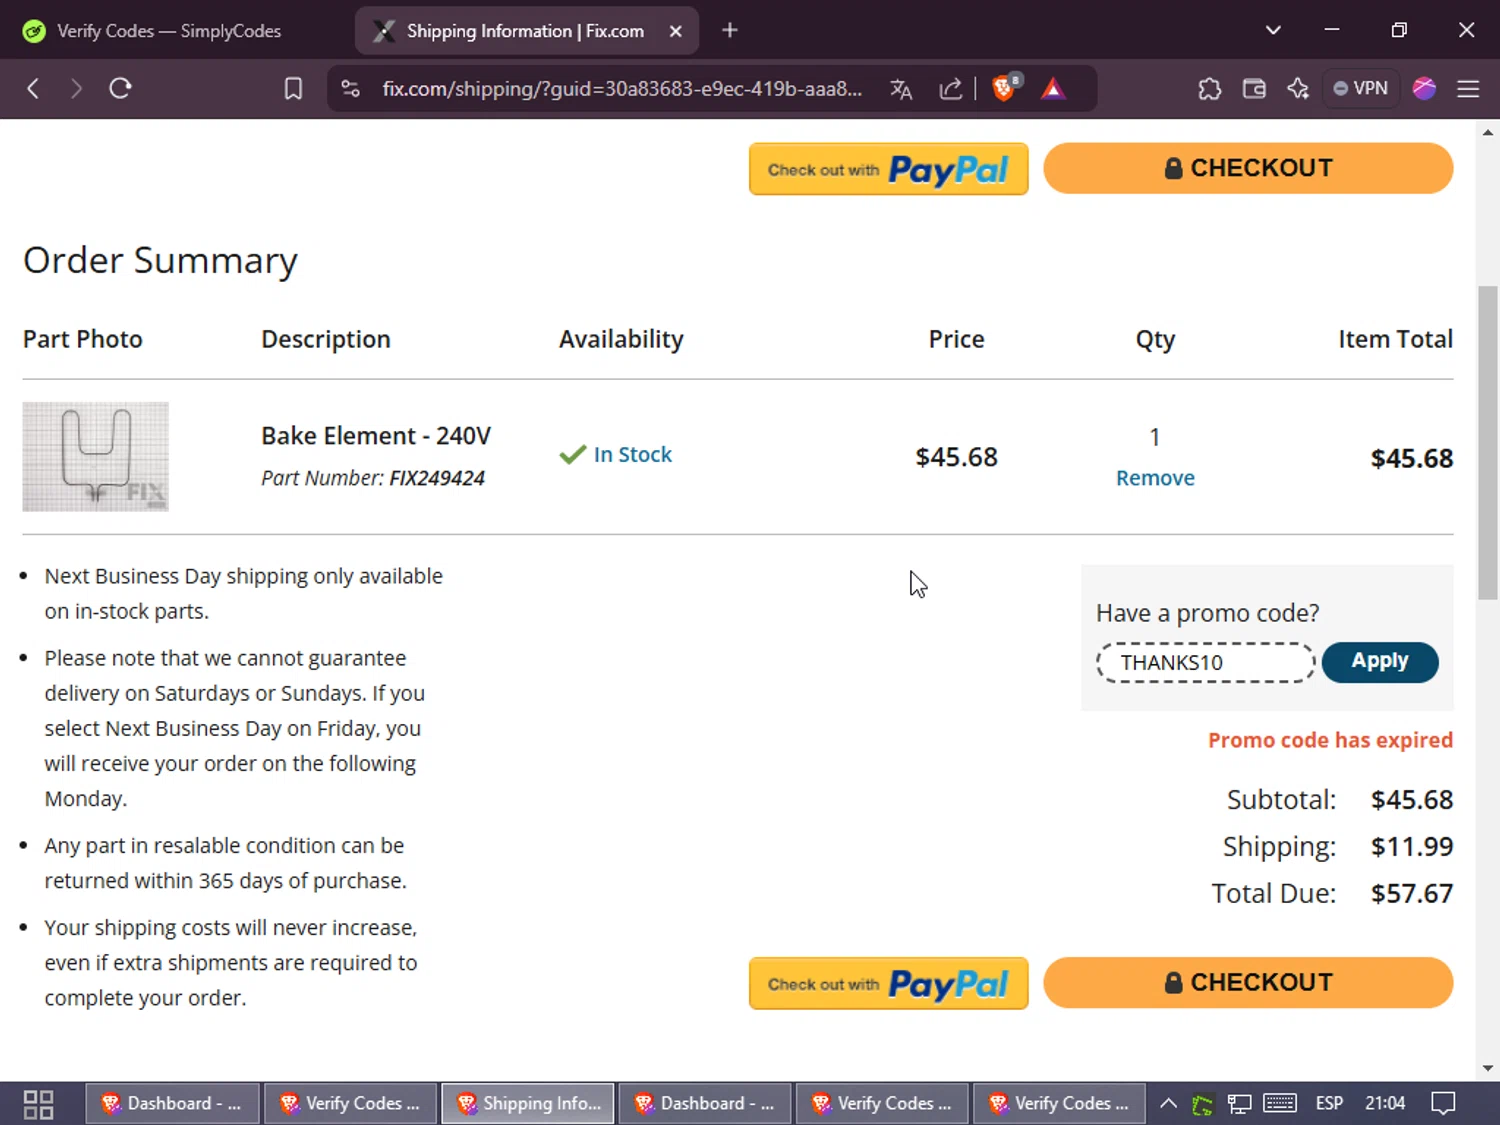Open the notification center icon
This screenshot has height=1125, width=1500.
[1443, 1104]
